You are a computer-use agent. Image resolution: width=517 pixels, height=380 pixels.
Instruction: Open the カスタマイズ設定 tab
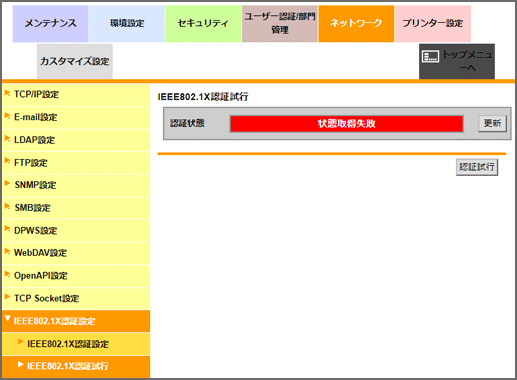tap(75, 61)
